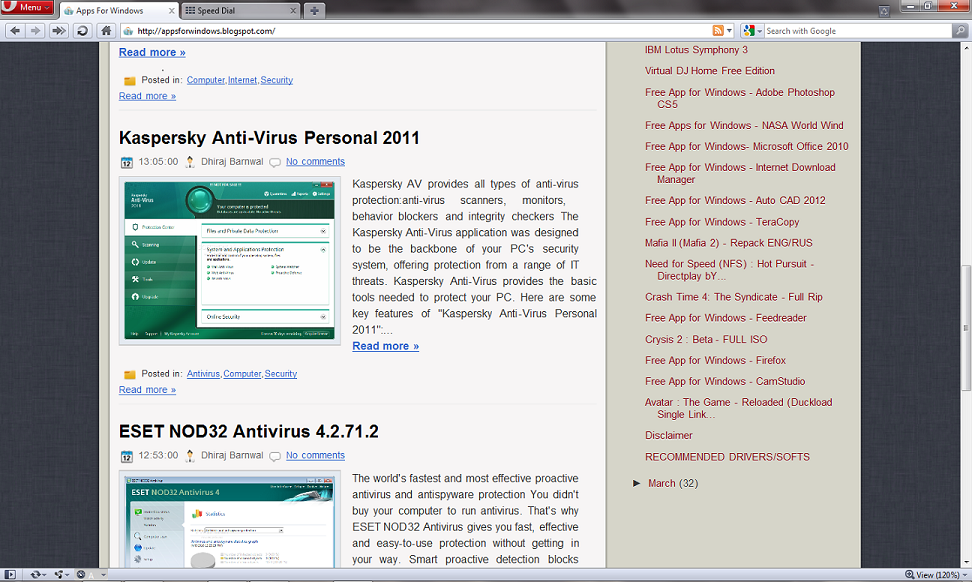Open No comments link for ESET NOD32 post
The image size is (972, 582).
(x=315, y=456)
